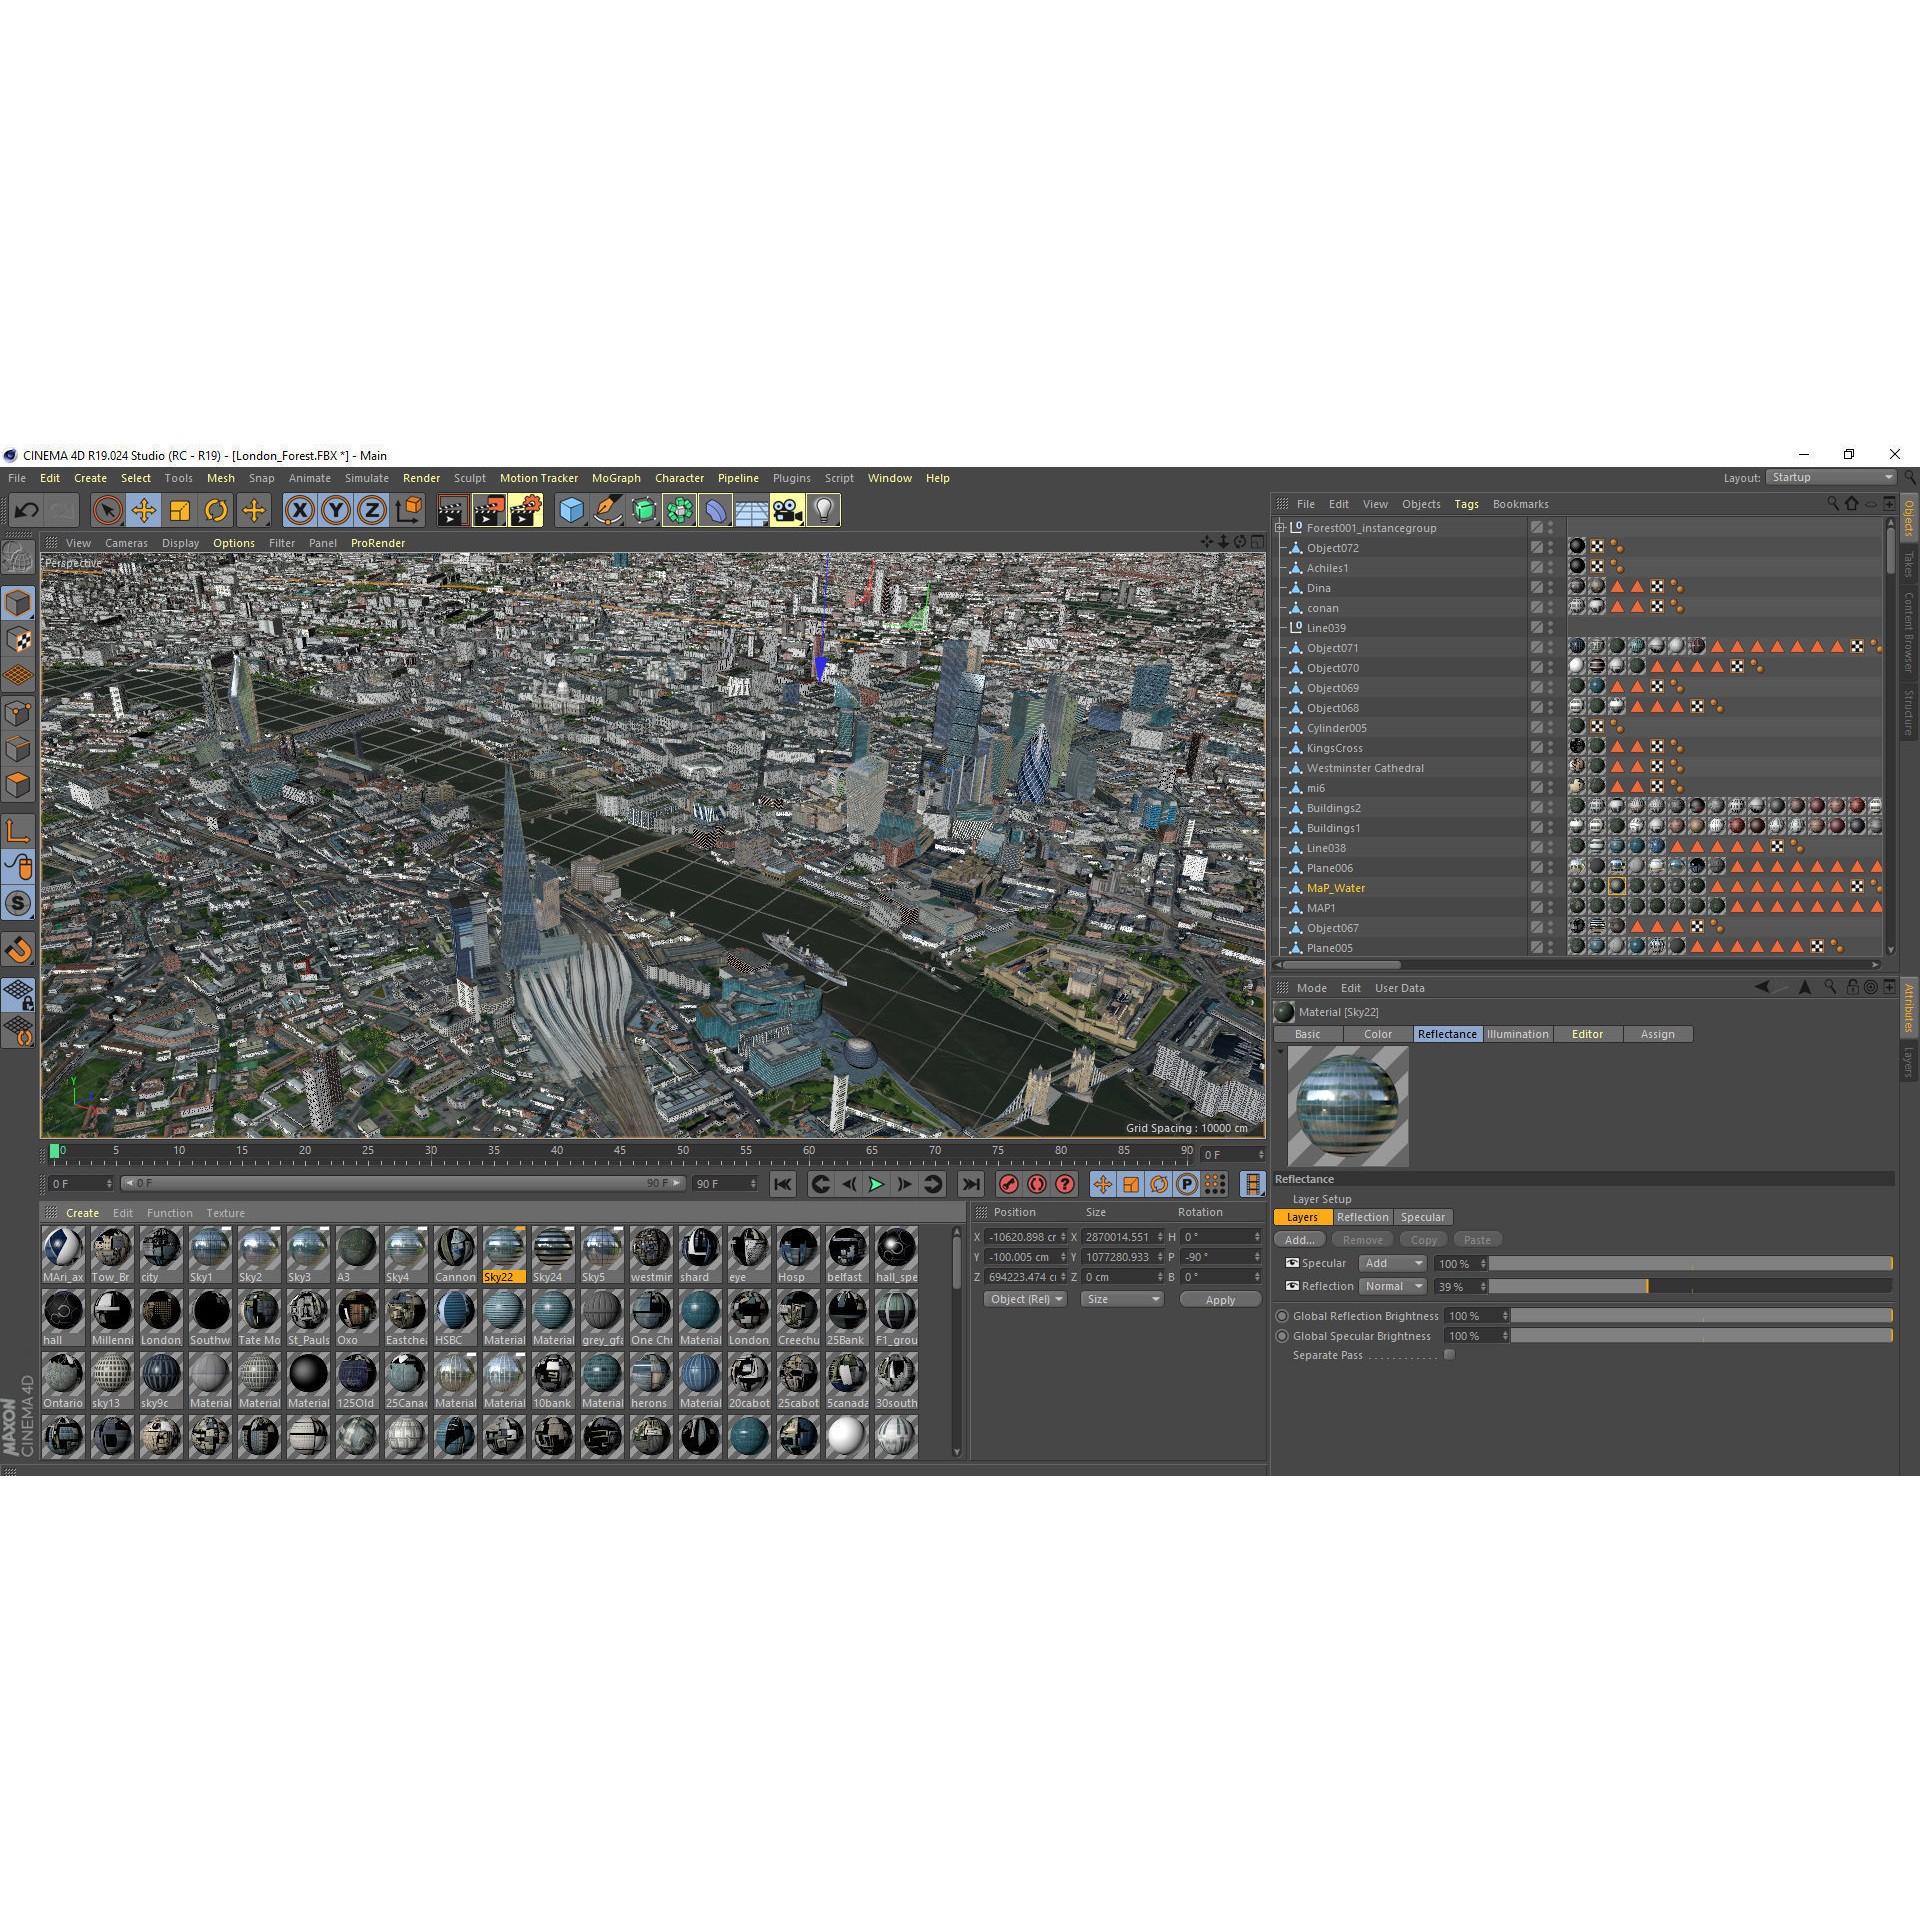Click the Light object creation icon

[822, 510]
